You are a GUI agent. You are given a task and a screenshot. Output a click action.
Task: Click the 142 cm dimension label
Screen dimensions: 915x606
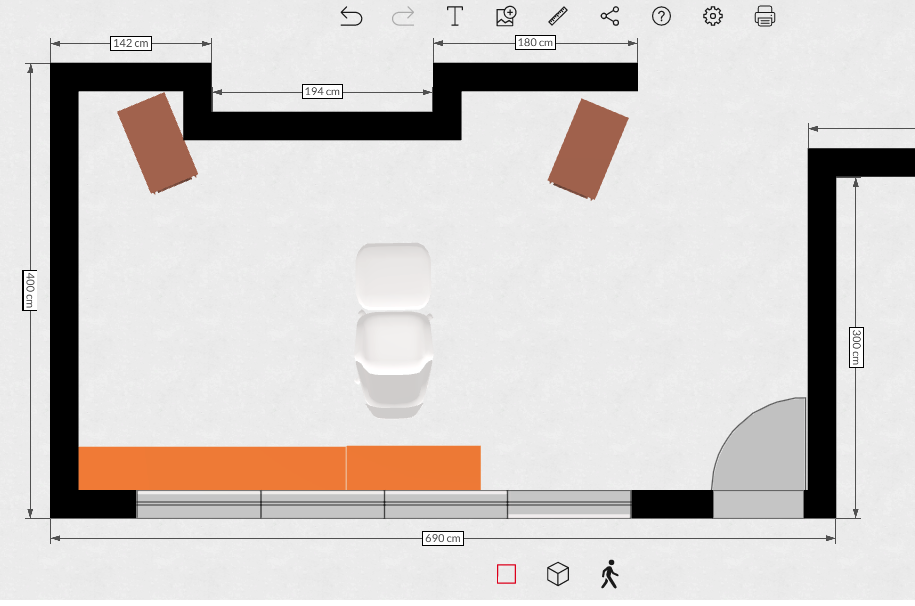[130, 44]
